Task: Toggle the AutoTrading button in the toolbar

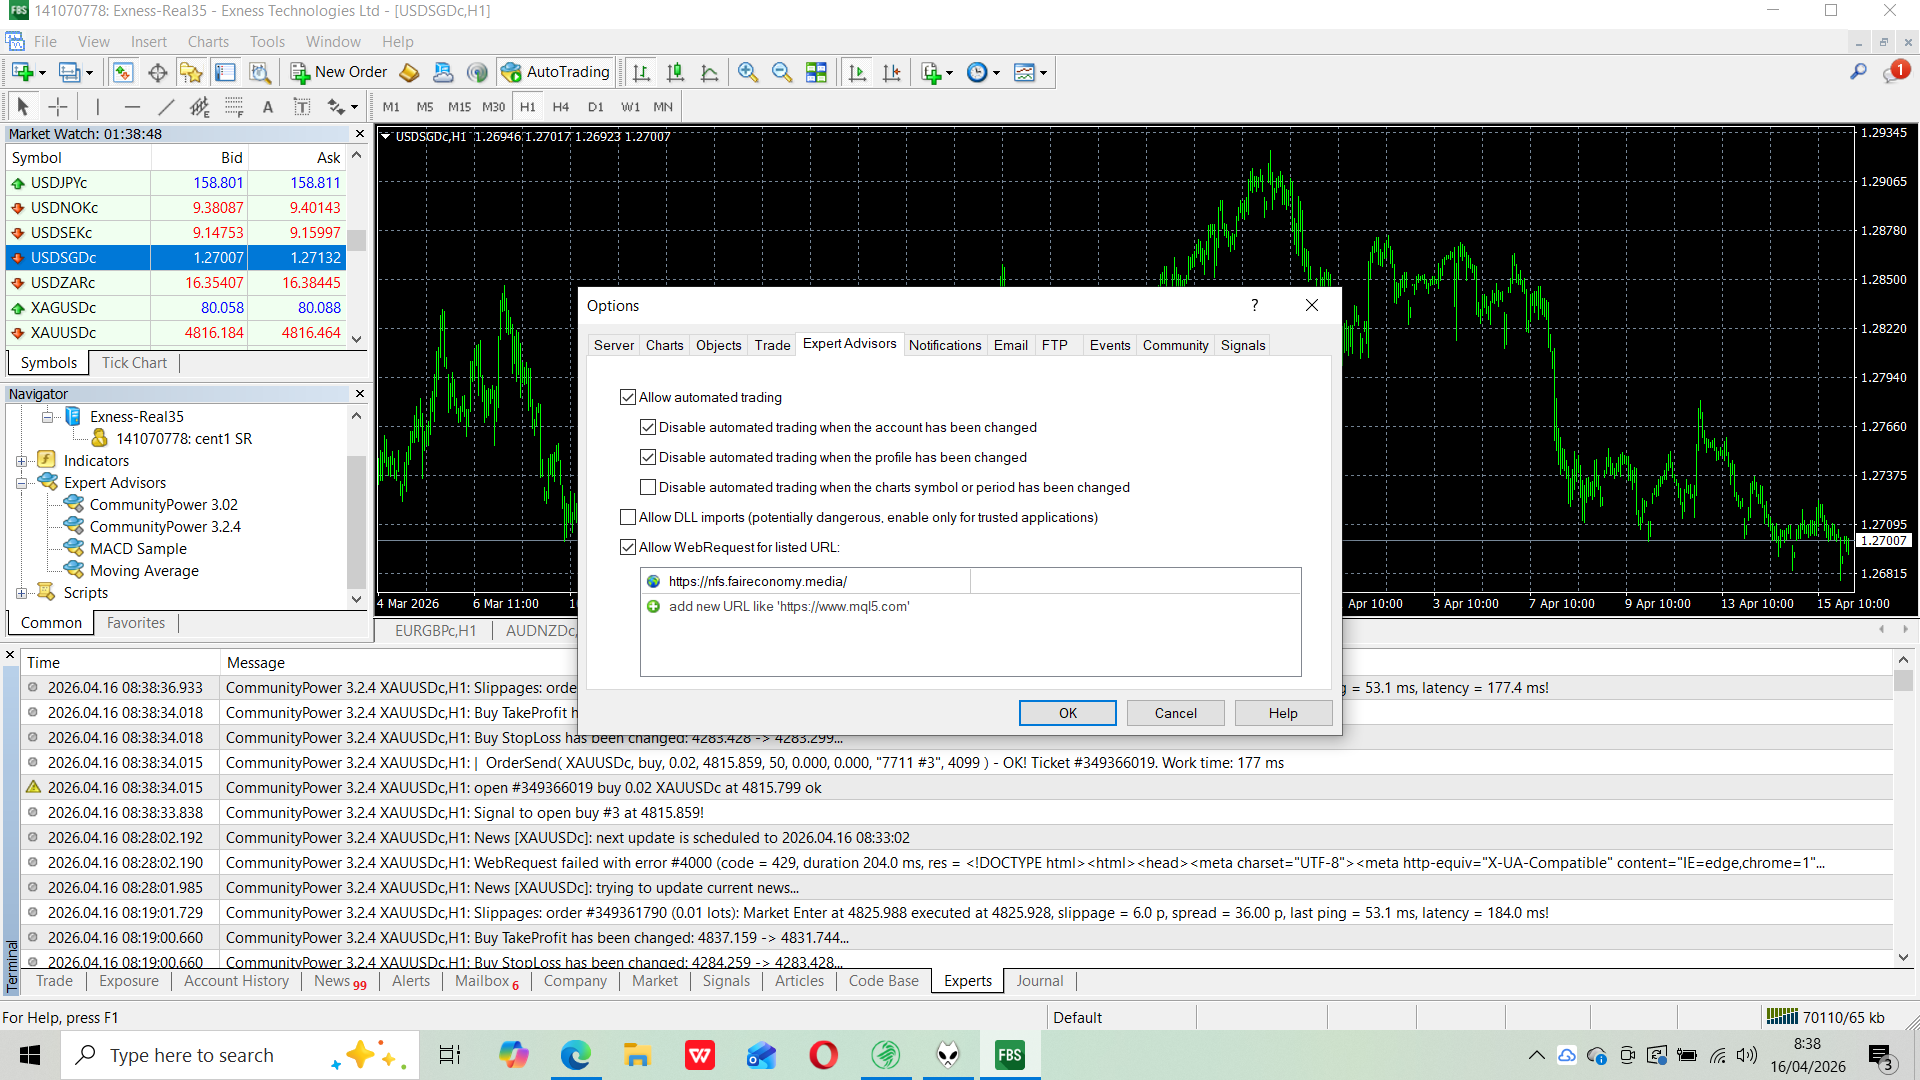Action: [556, 72]
